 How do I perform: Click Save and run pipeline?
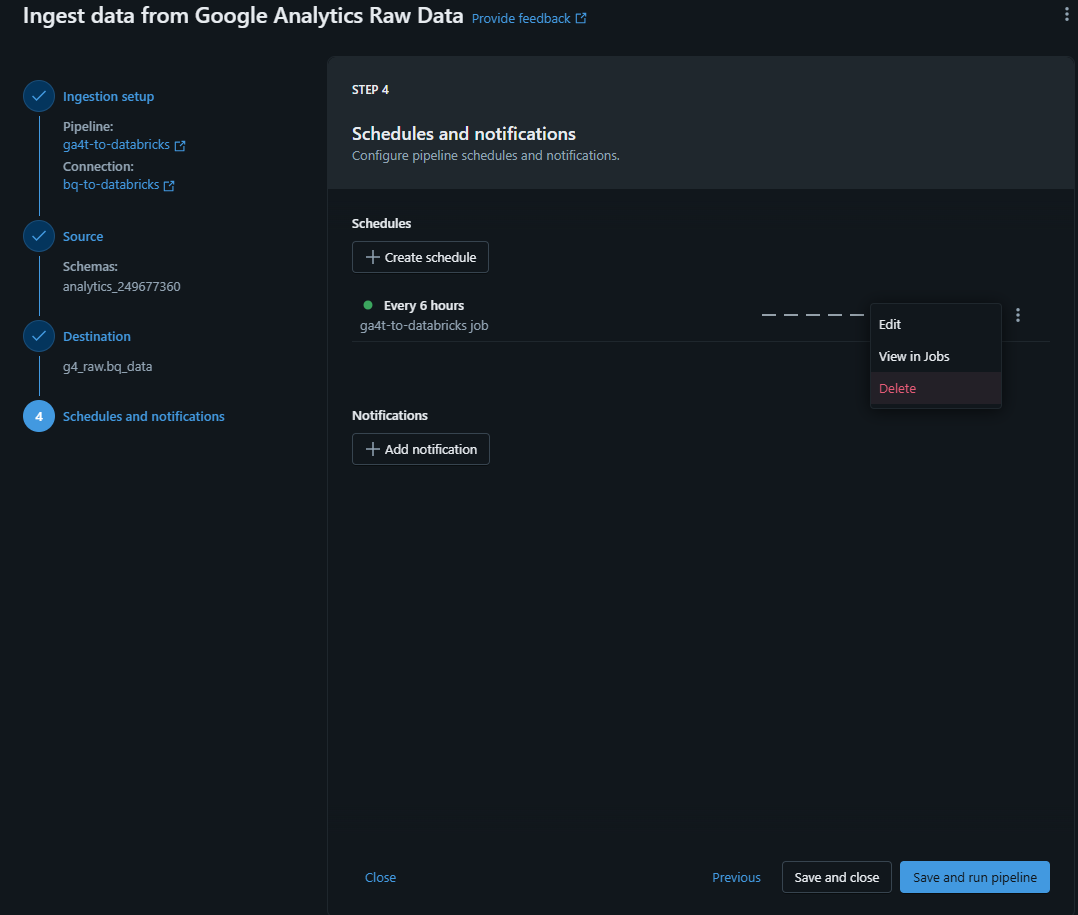(x=974, y=877)
